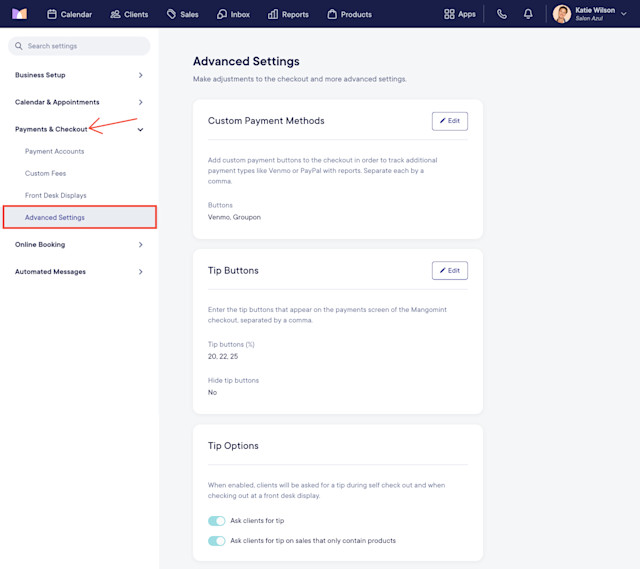Go to Products in top navigation
Image resolution: width=640 pixels, height=569 pixels.
tap(349, 14)
